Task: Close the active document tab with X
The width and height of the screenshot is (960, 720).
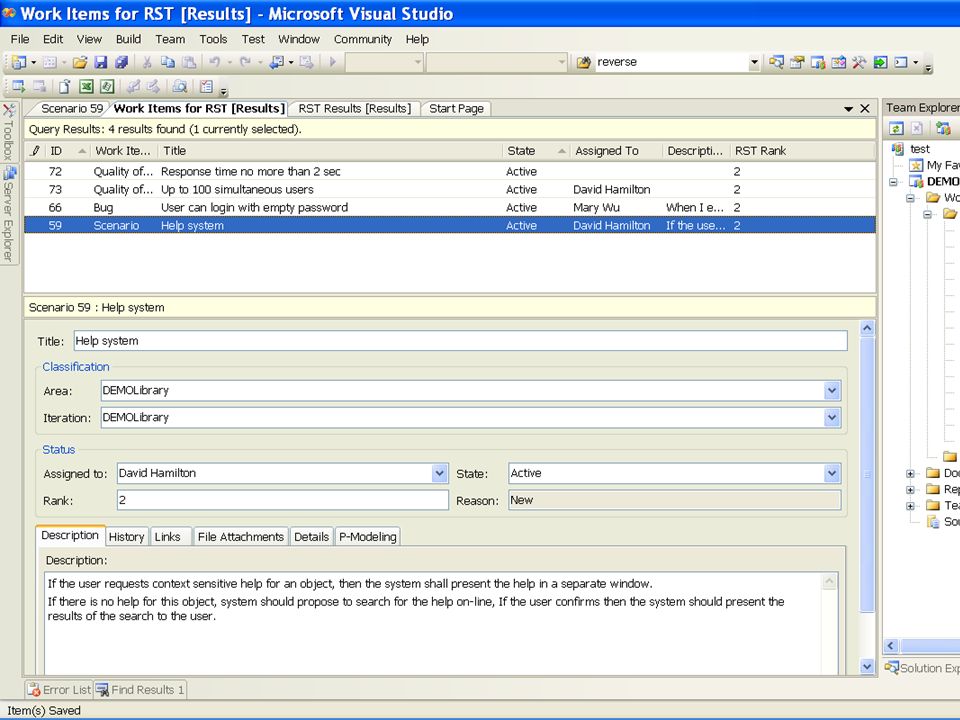Action: 865,108
